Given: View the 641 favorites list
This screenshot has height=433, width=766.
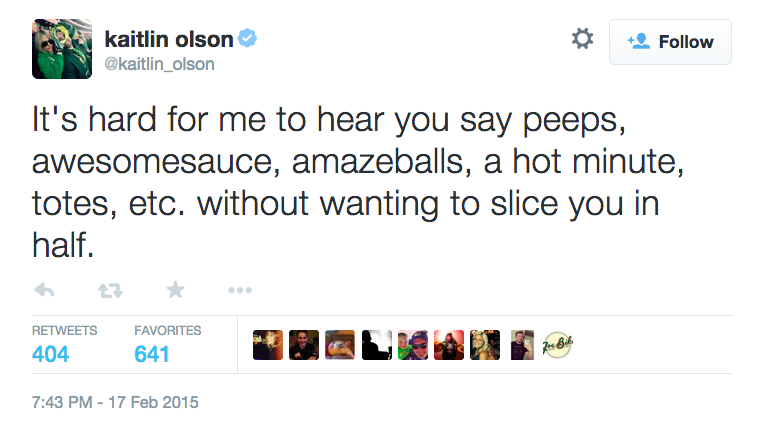Looking at the screenshot, I should 152,353.
